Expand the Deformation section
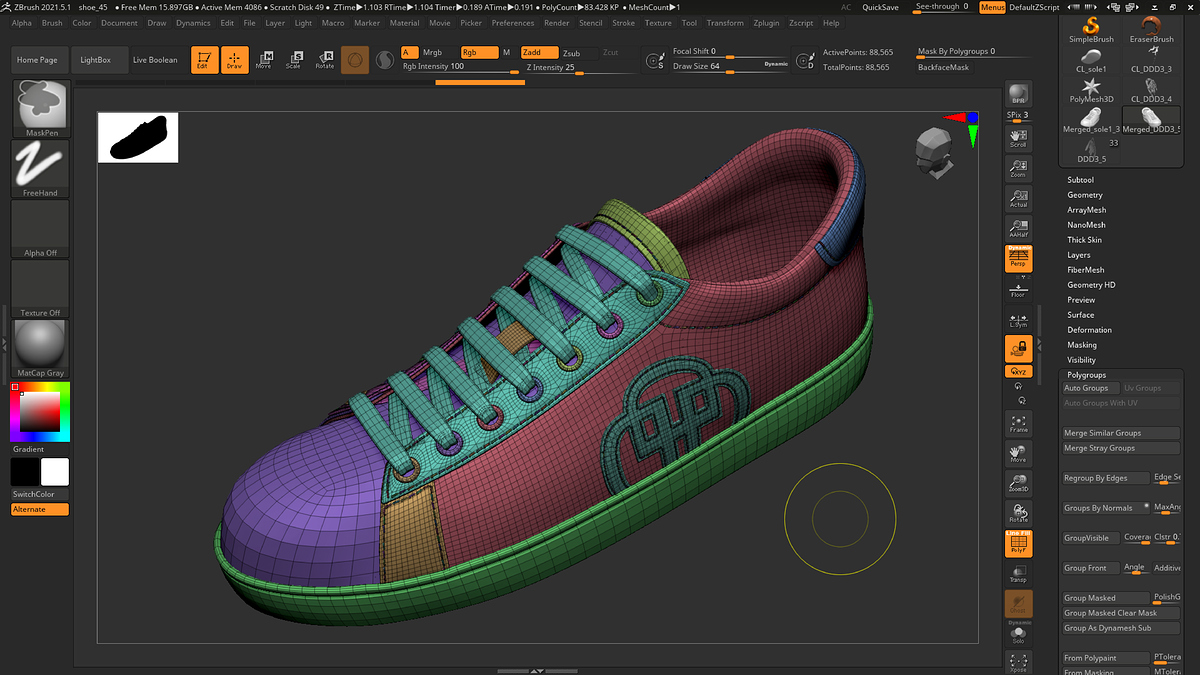 [x=1089, y=330]
